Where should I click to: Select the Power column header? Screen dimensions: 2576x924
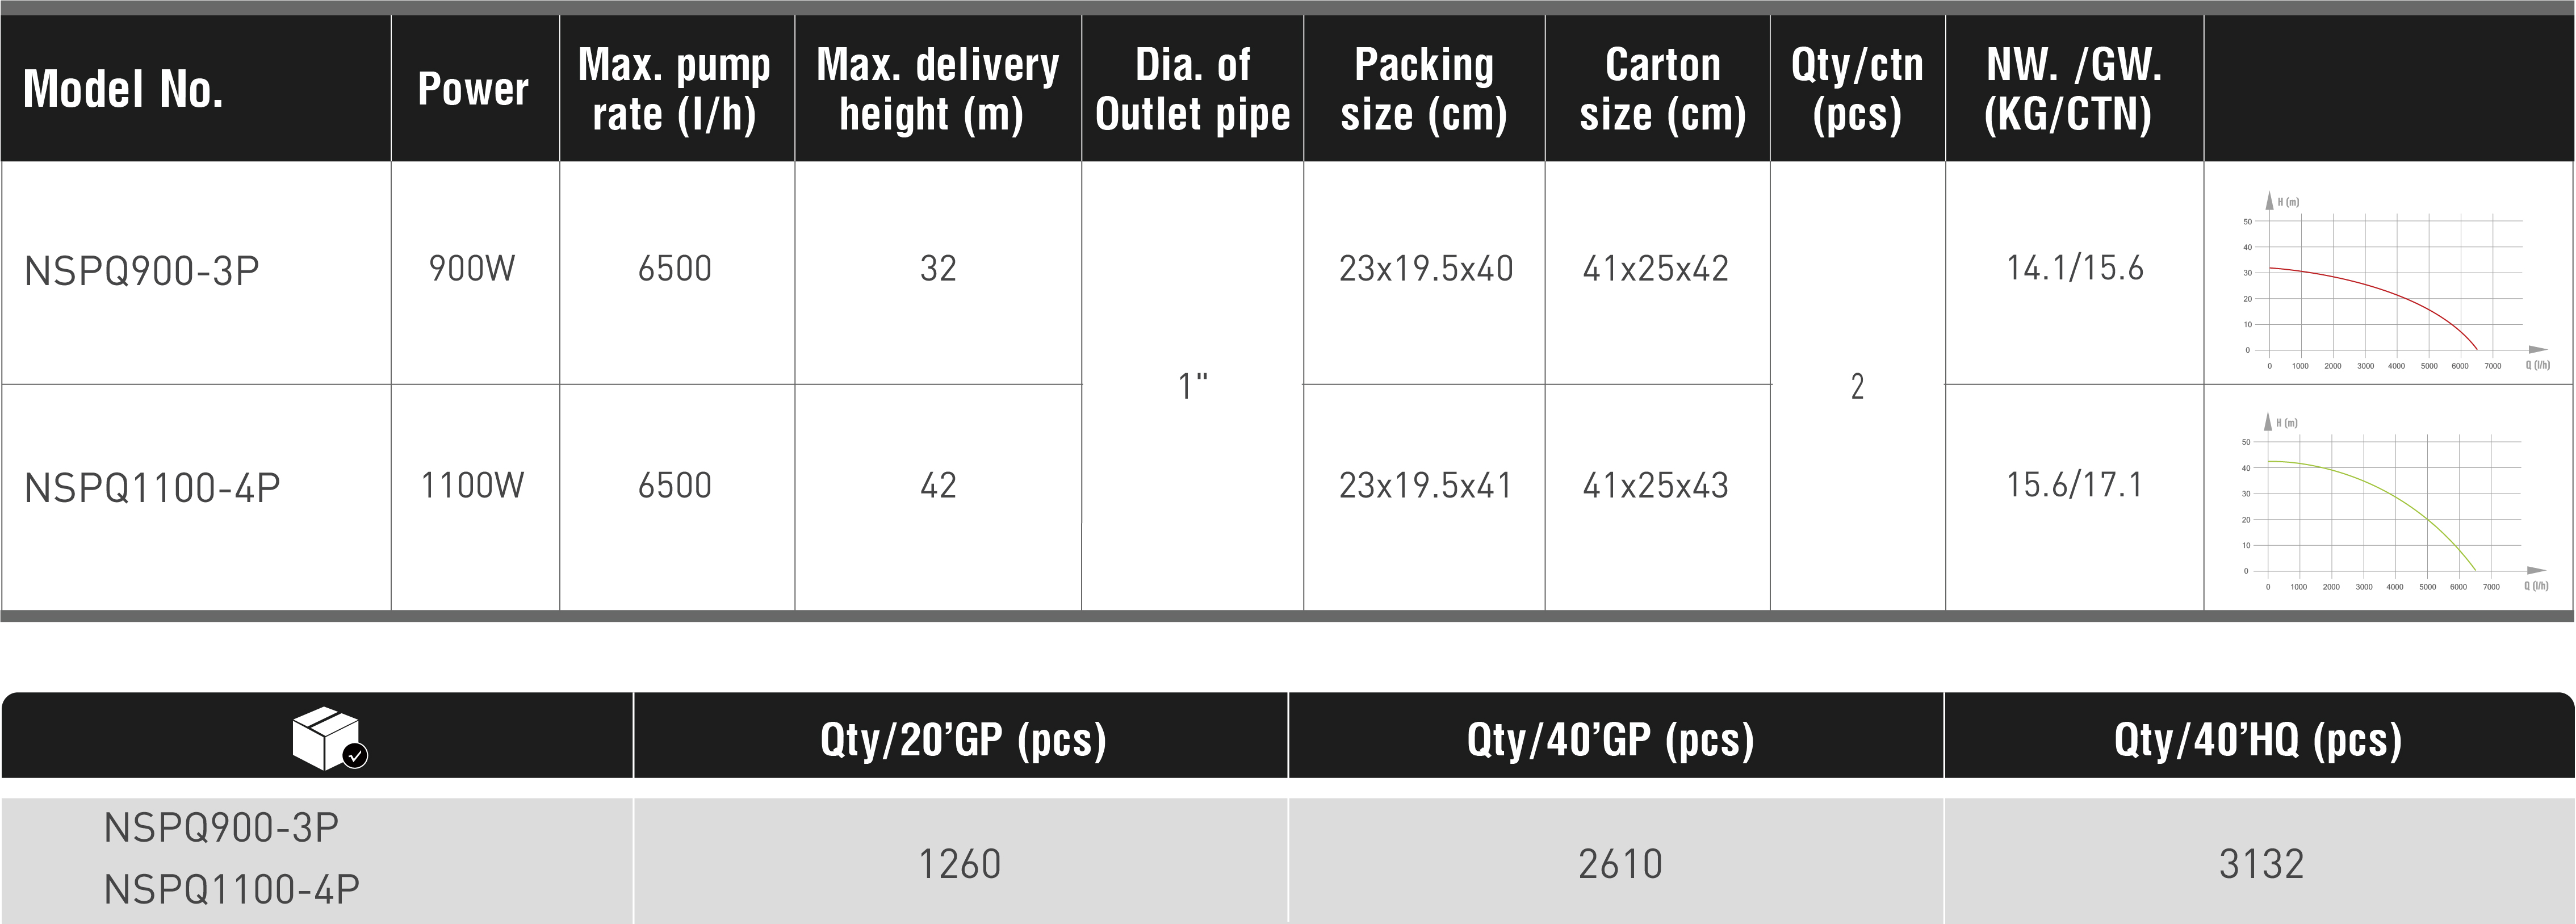(x=473, y=89)
